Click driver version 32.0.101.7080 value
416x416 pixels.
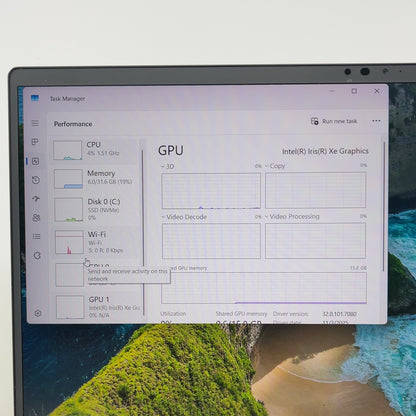point(340,314)
